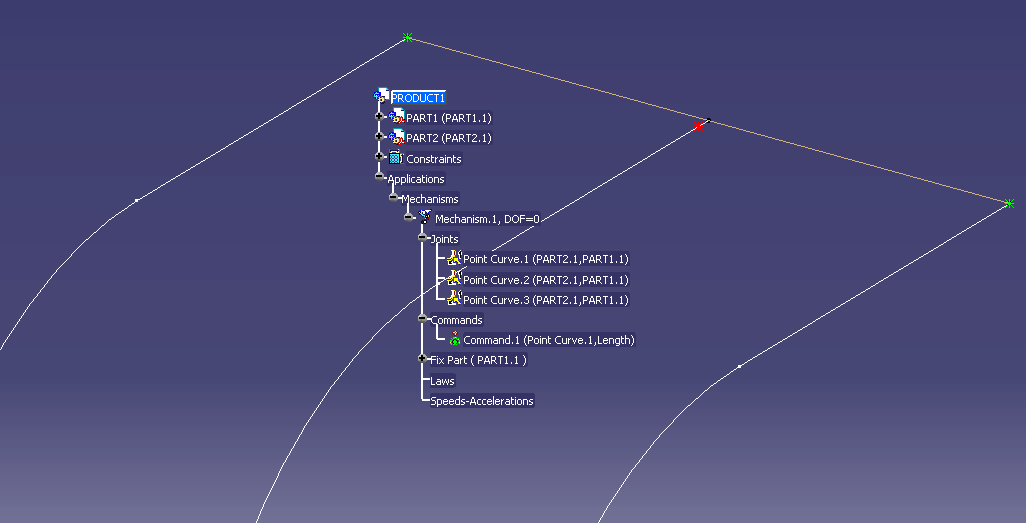Collapse the Commands node
The height and width of the screenshot is (523, 1026).
[422, 317]
